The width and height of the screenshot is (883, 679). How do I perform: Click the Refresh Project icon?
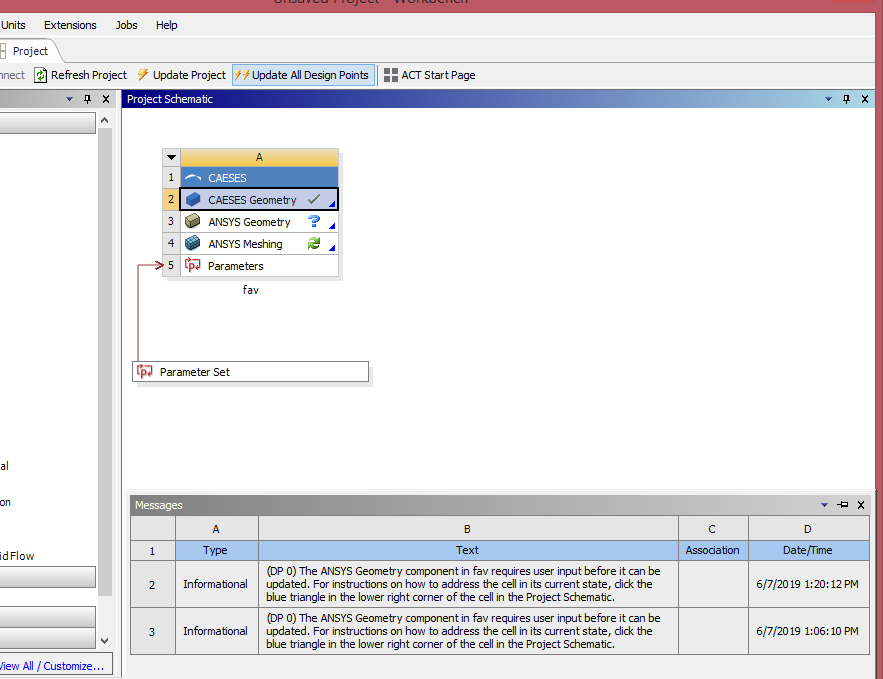41,75
